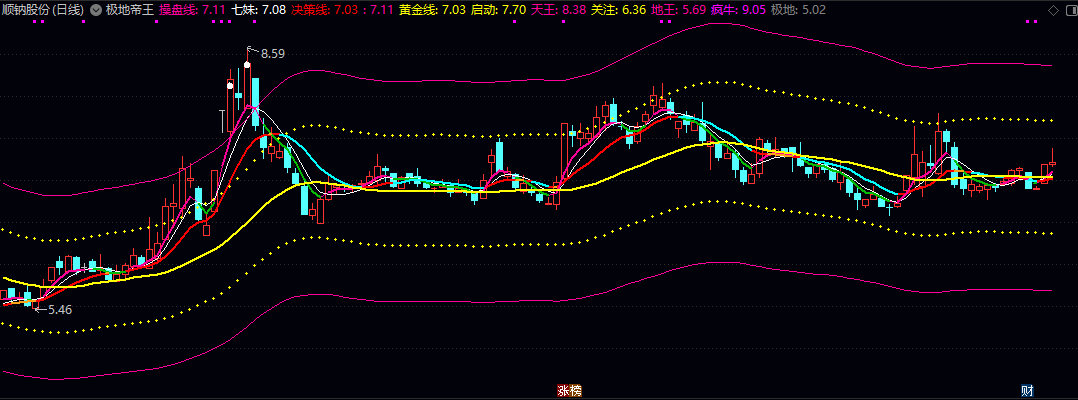
Task: Click the 关注: 6.36 value
Action: [619, 10]
